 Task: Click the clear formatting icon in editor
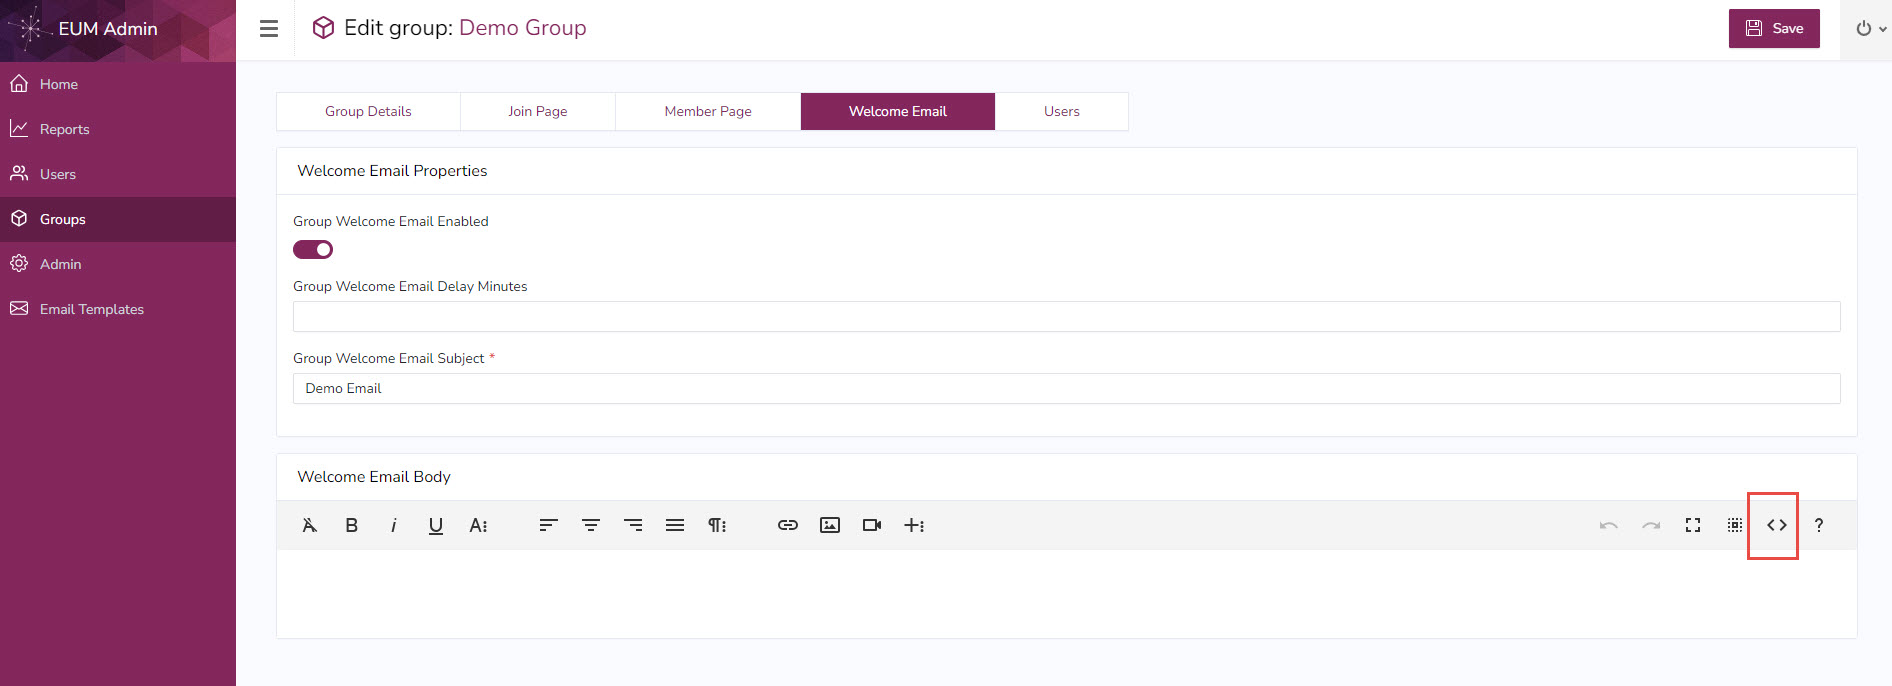[x=309, y=525]
